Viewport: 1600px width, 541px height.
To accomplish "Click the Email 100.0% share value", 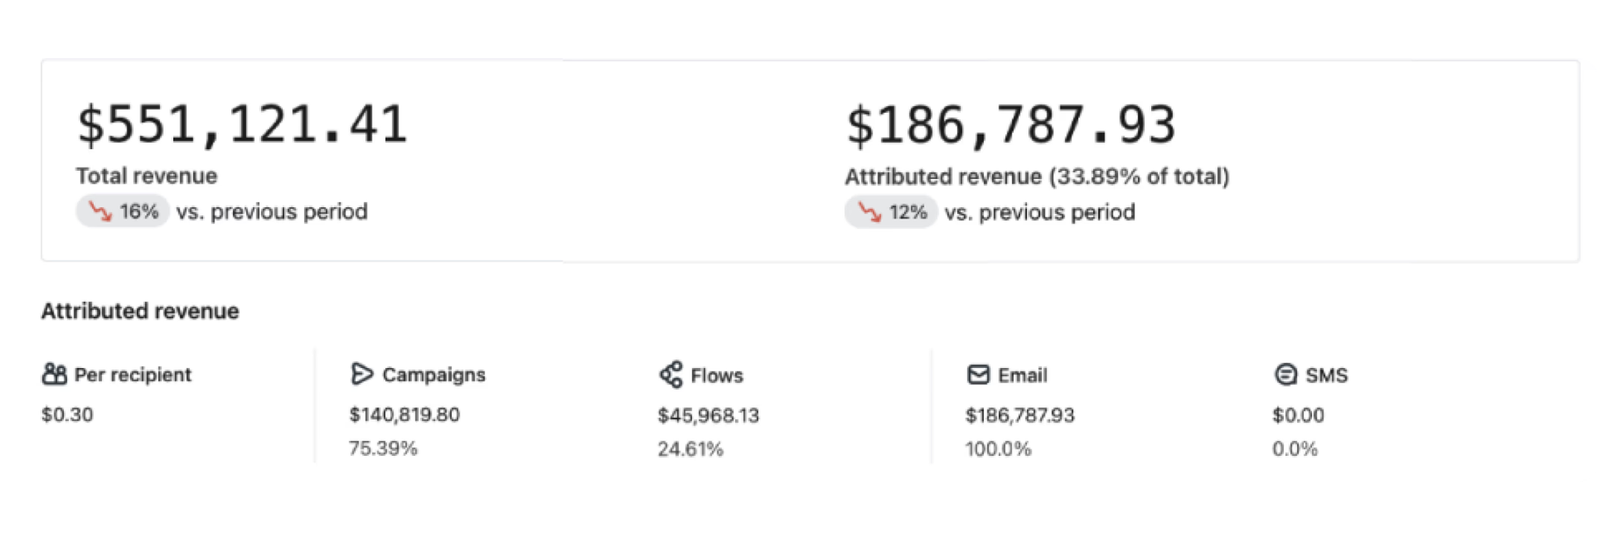I will [997, 449].
